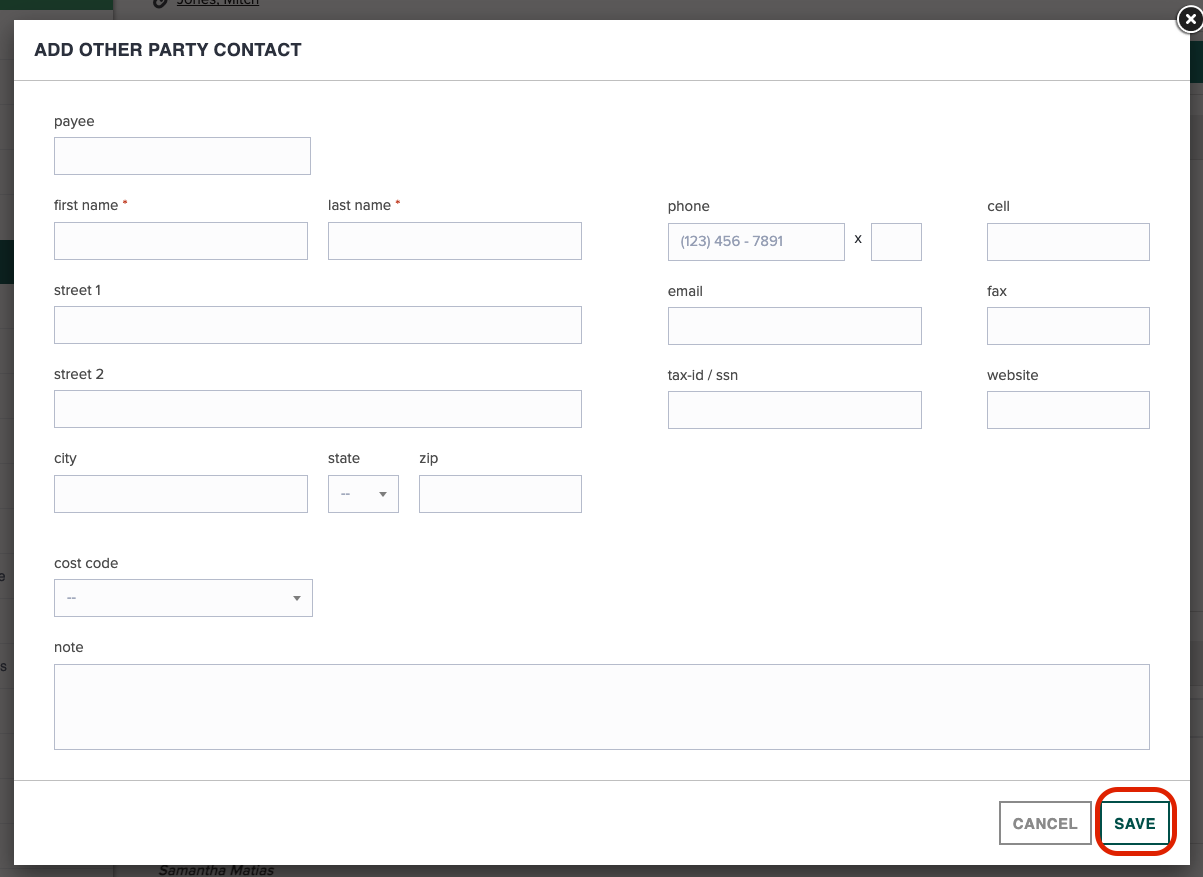Focus the first name field
Screen dimensions: 1203x877
pyautogui.click(x=181, y=241)
